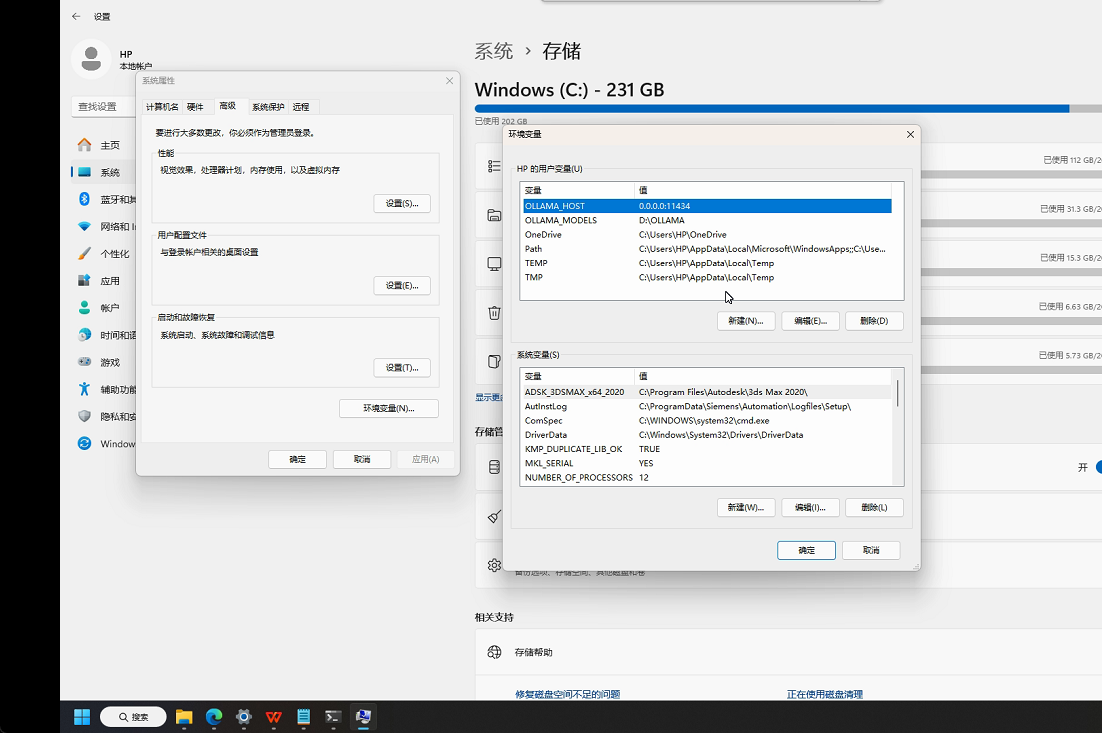This screenshot has height=733, width=1102.
Task: Select the KMP_DUPLICATE_LIB_OK row
Action: click(707, 449)
